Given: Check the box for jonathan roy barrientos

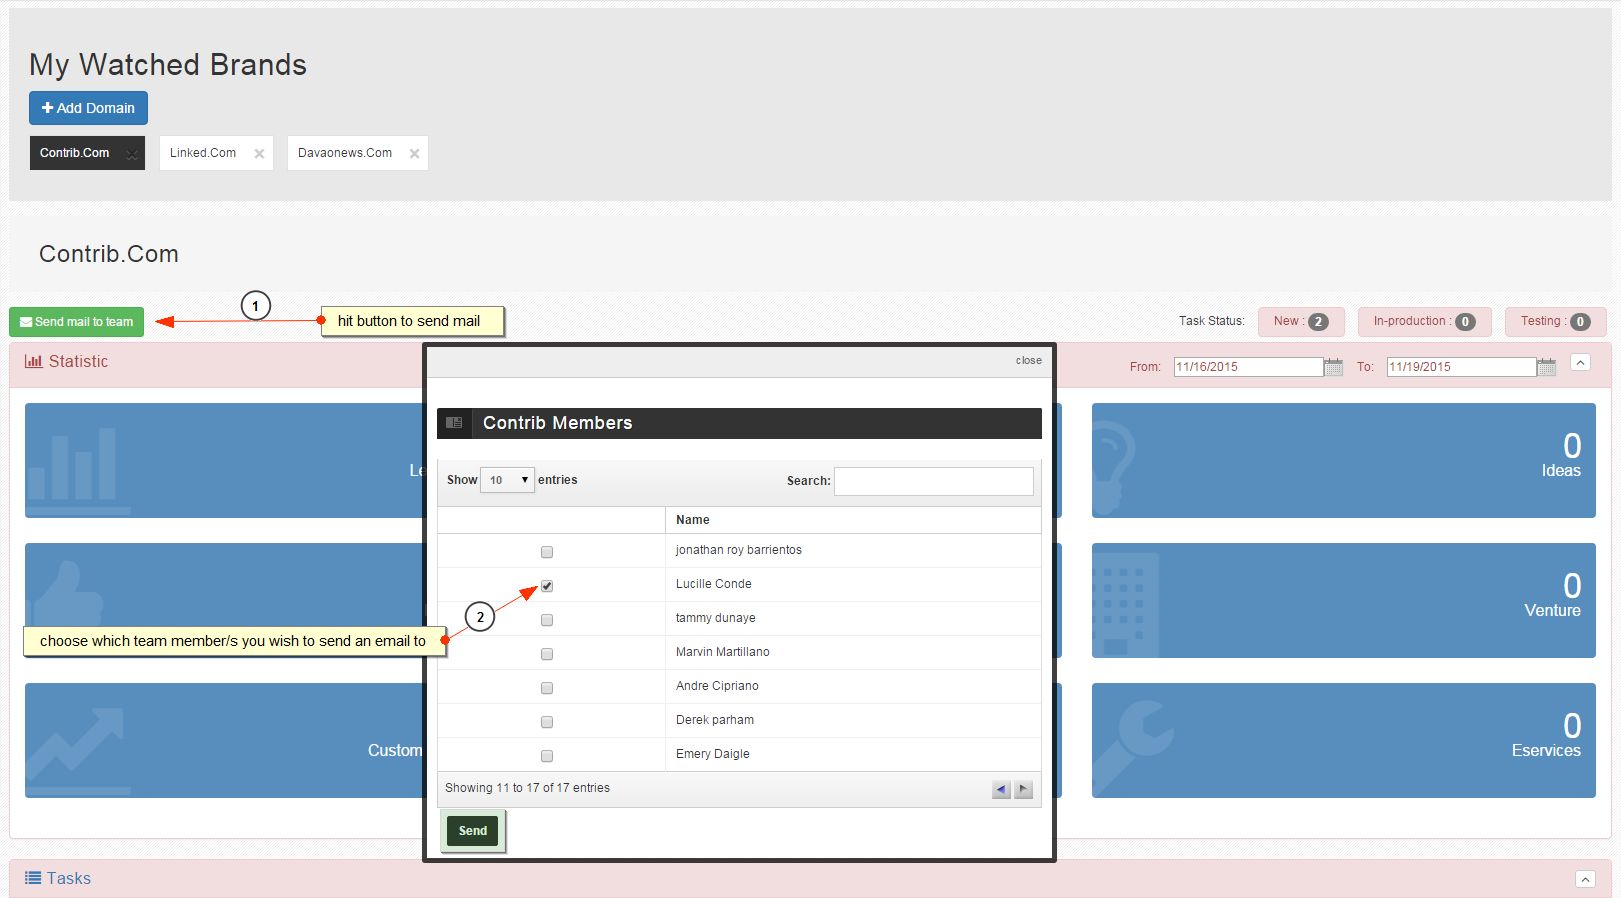Looking at the screenshot, I should 547,552.
